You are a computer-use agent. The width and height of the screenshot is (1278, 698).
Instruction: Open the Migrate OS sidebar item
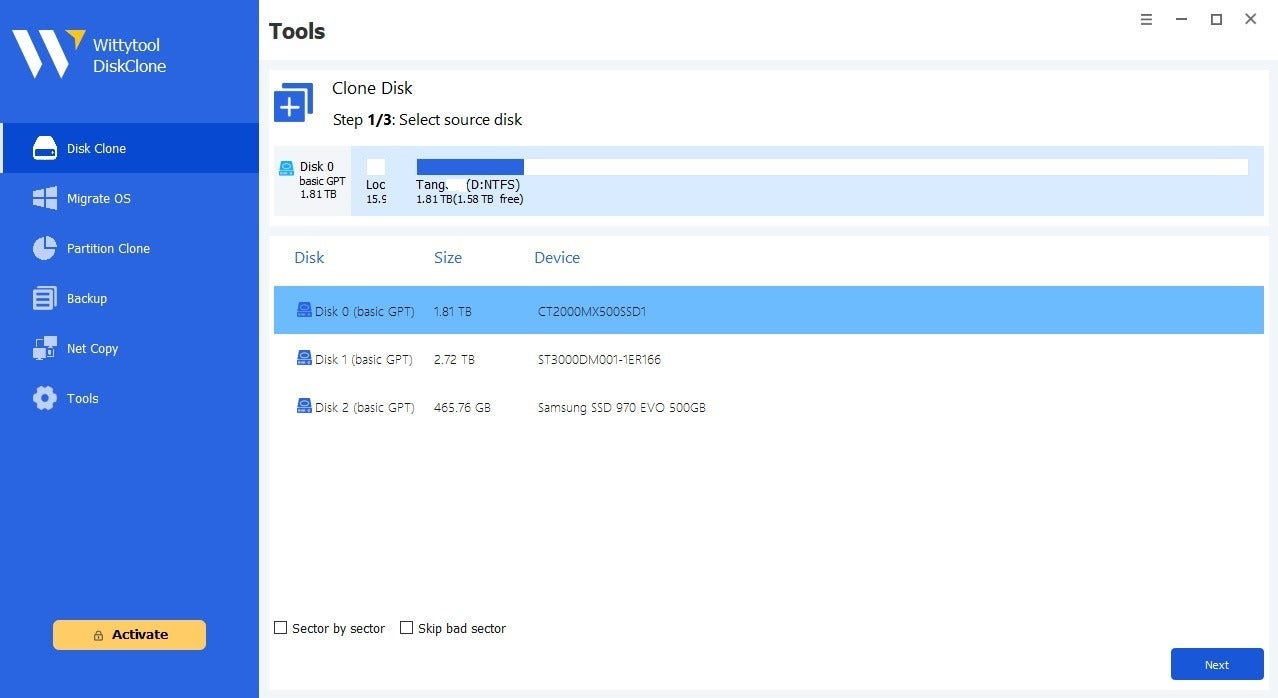tap(129, 198)
